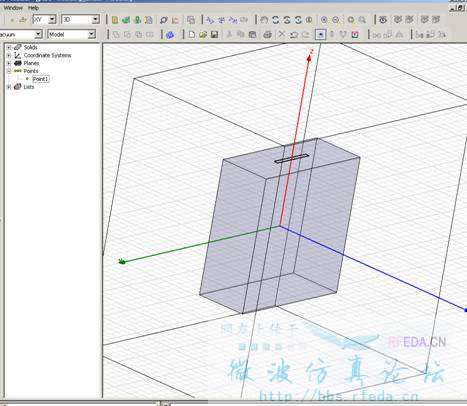
Task: Expand the Planes tree node
Action: (9, 63)
